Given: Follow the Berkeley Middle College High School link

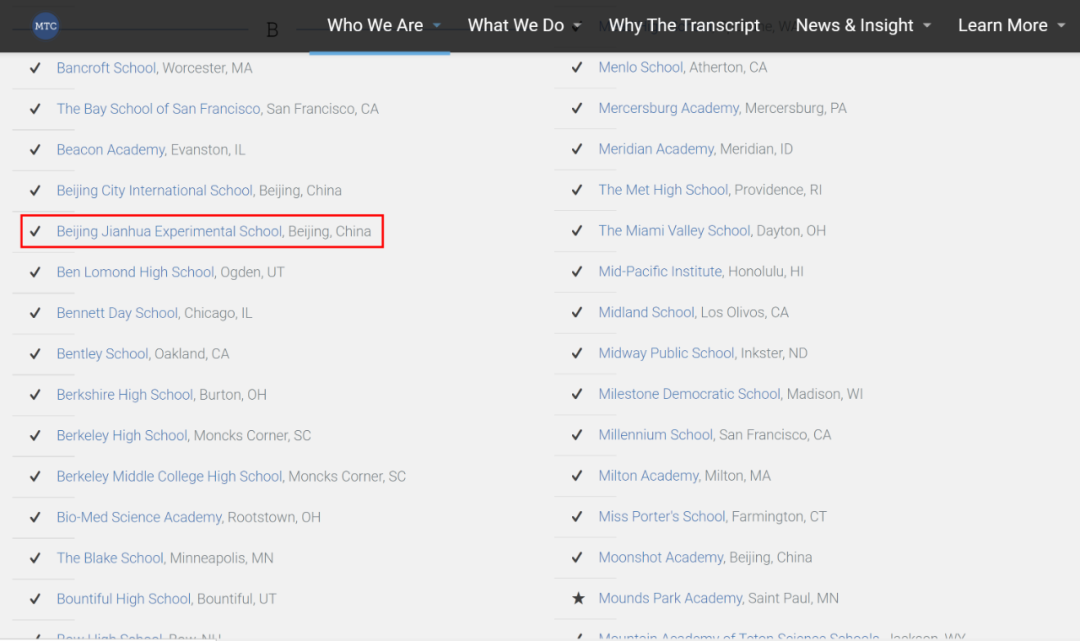Looking at the screenshot, I should [x=169, y=476].
